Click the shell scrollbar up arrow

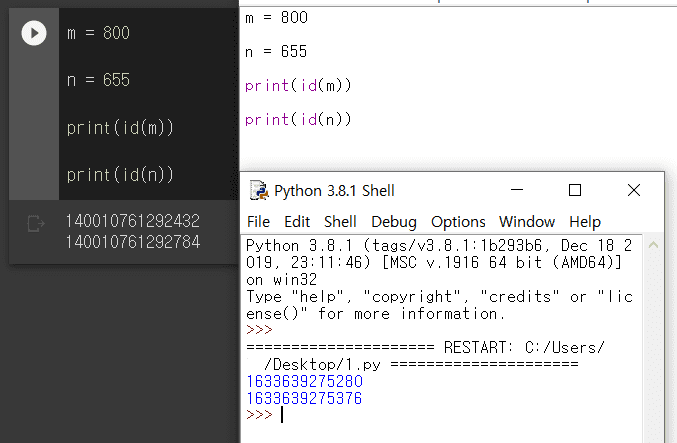pyautogui.click(x=653, y=245)
